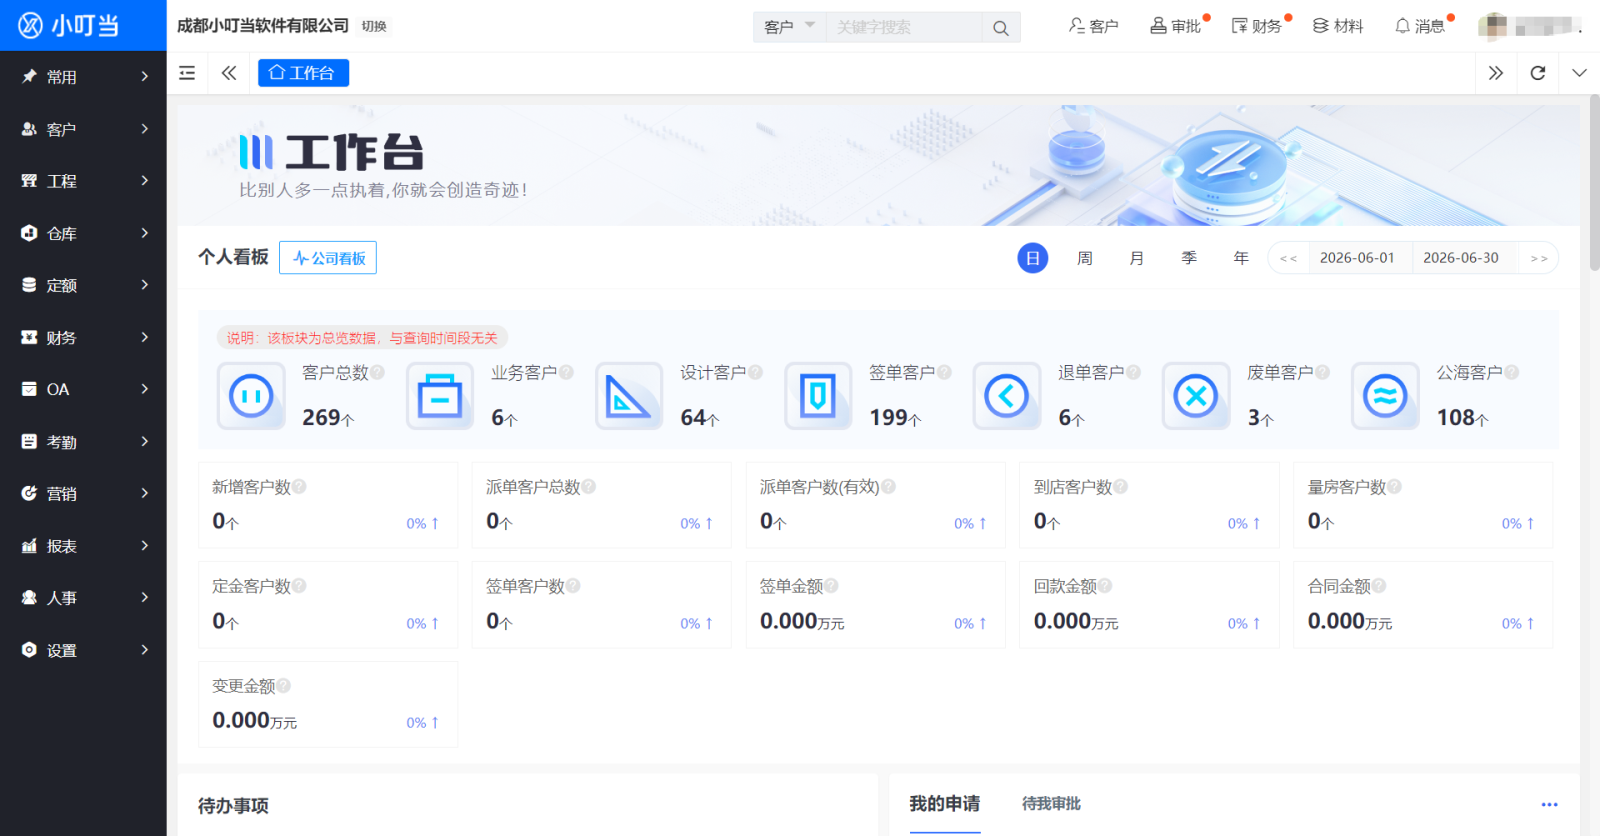Click the 公海客户 wave icon

coord(1385,396)
